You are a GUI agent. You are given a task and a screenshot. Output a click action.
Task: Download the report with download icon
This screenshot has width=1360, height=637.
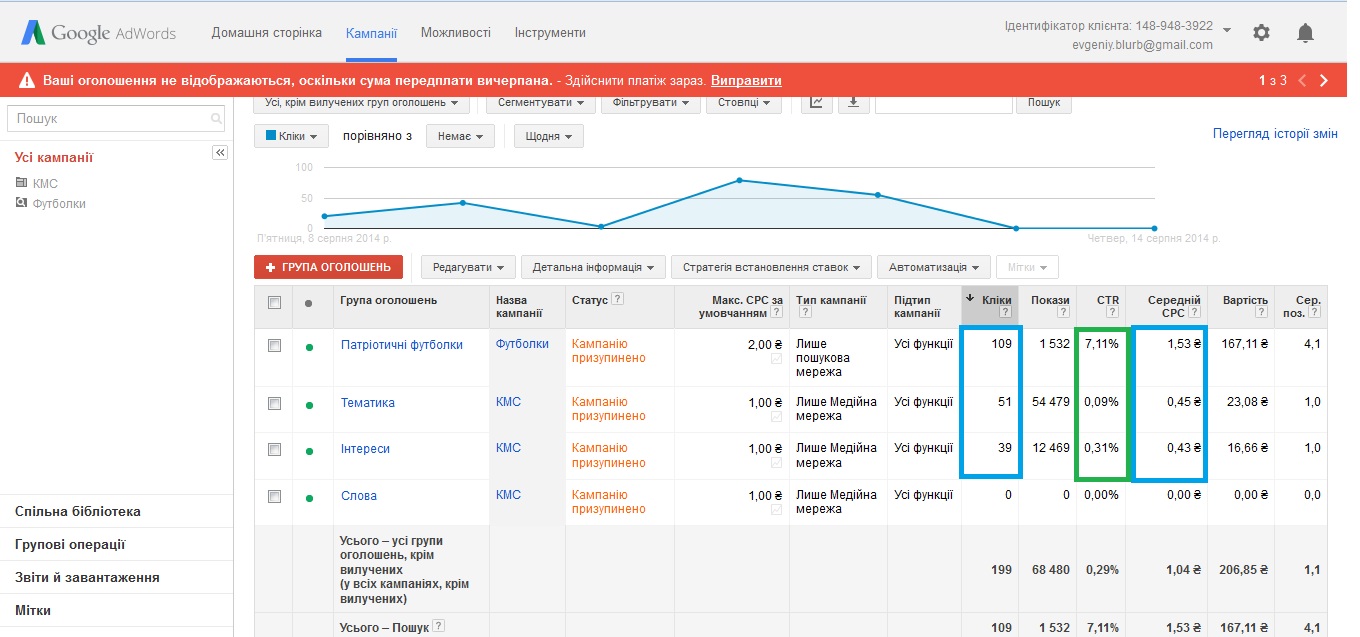[x=854, y=102]
